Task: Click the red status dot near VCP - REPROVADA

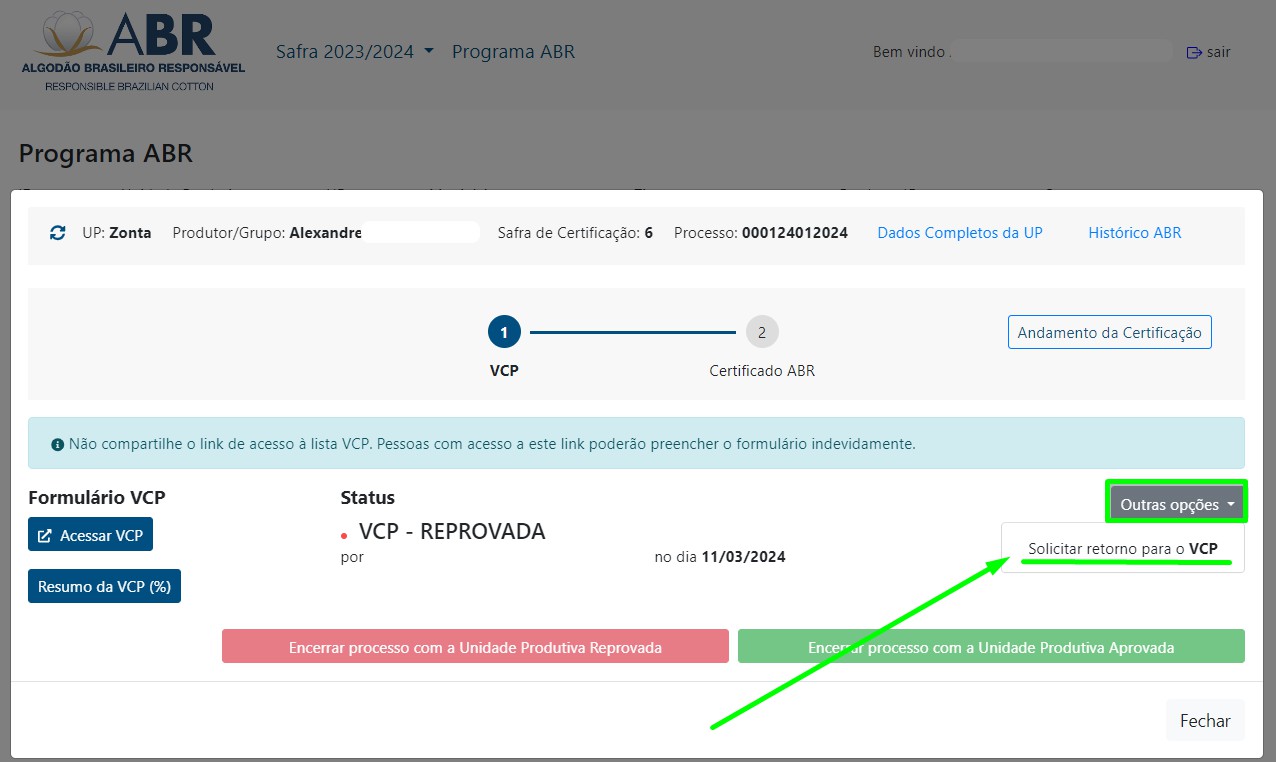Action: point(344,536)
